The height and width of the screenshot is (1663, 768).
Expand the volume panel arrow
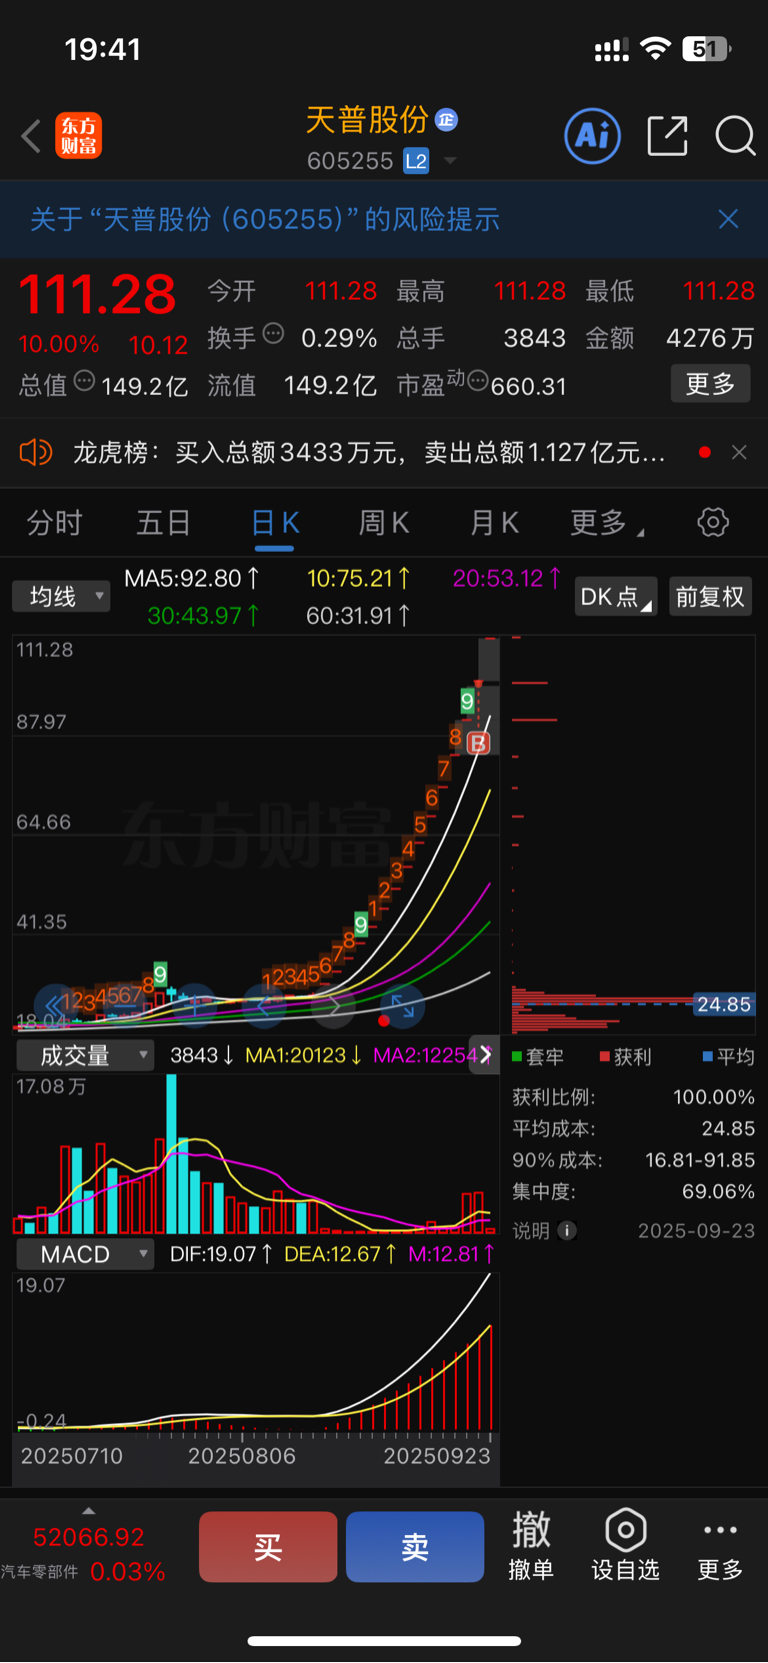click(485, 1054)
